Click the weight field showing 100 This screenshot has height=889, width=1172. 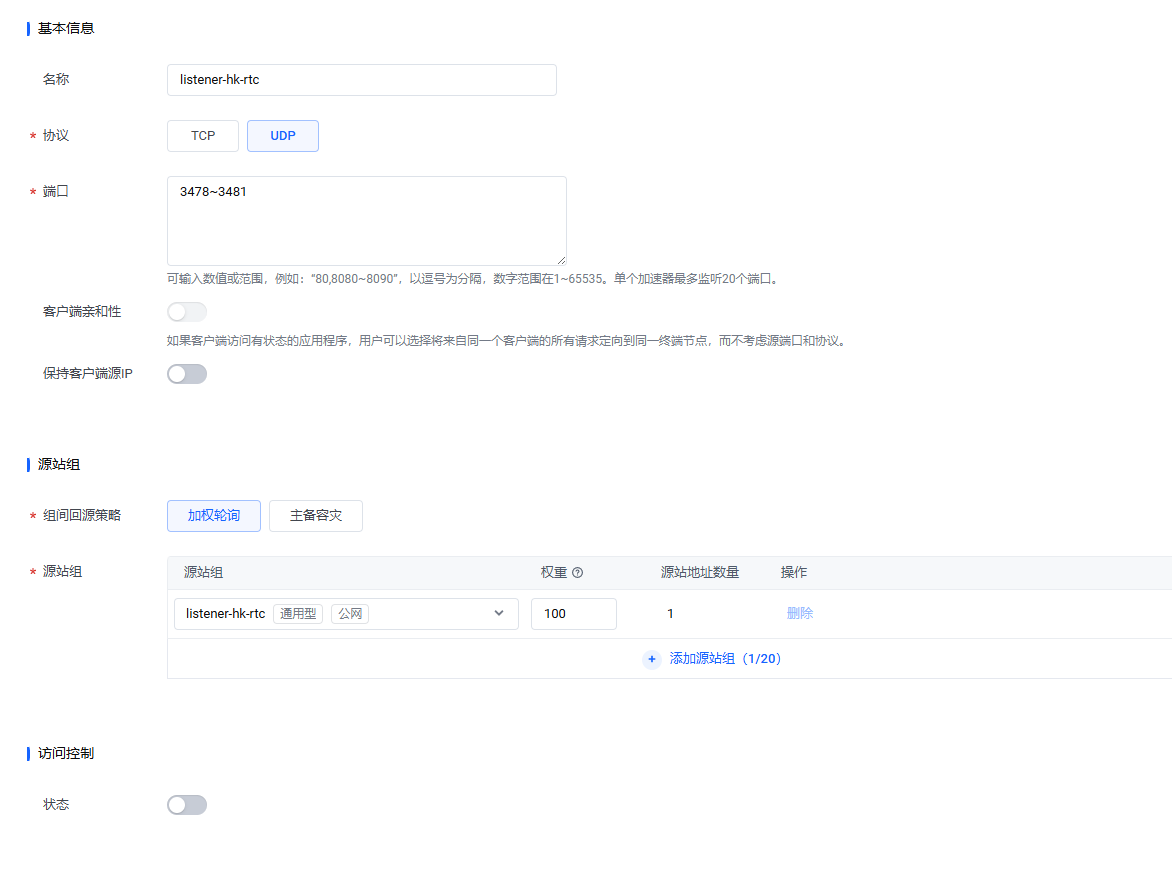tap(573, 614)
